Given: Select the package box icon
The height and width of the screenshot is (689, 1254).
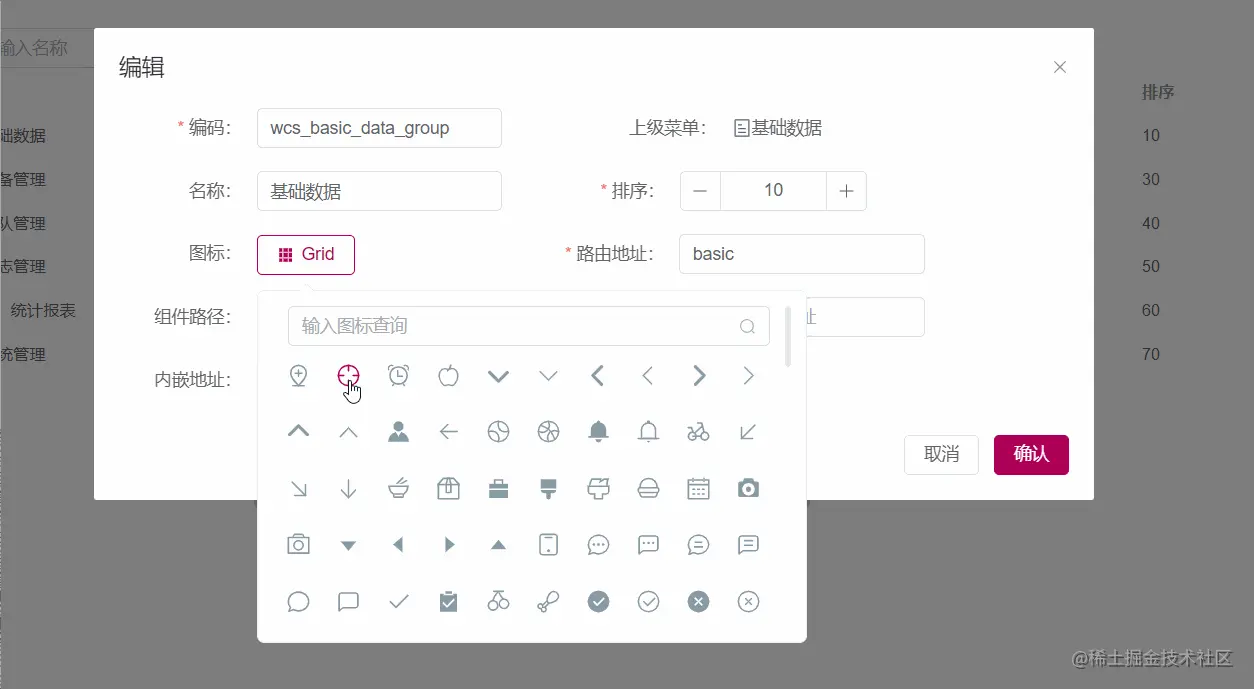Looking at the screenshot, I should (448, 488).
